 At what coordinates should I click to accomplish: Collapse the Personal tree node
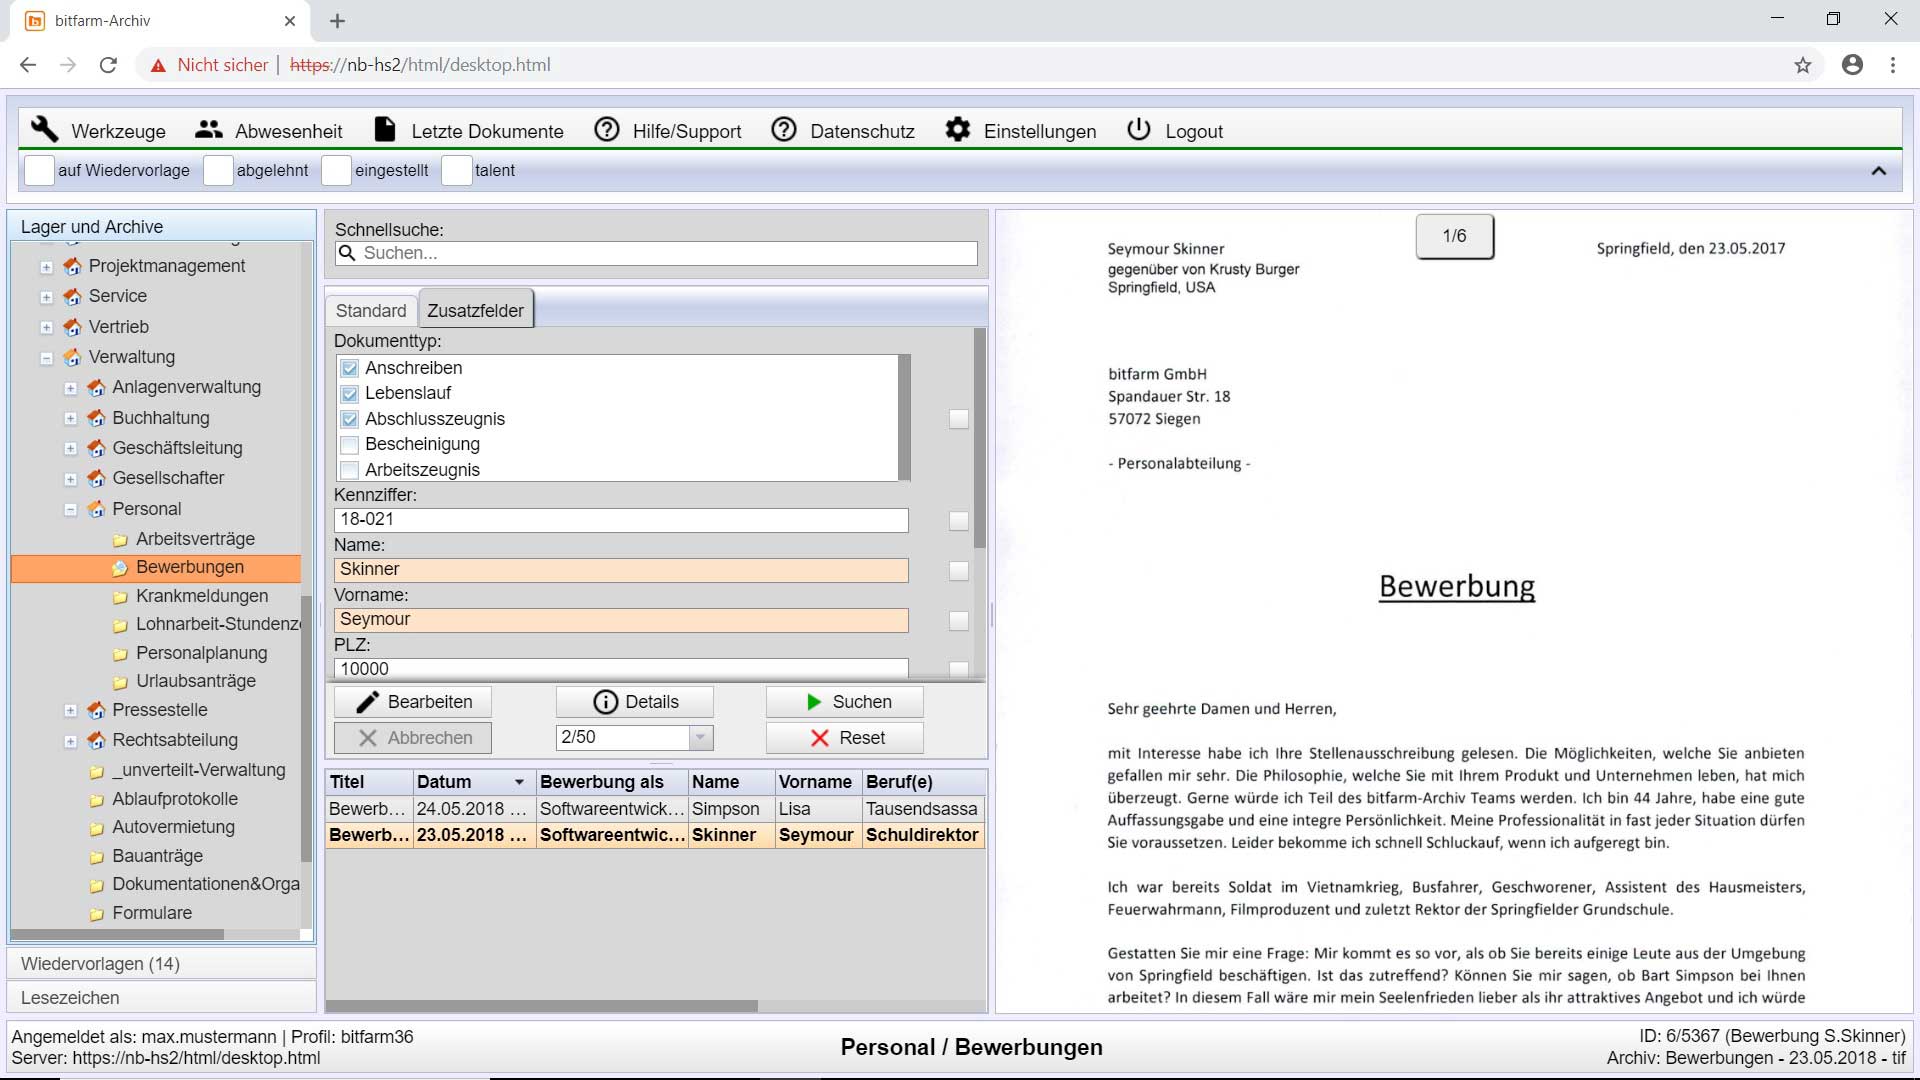[x=70, y=510]
